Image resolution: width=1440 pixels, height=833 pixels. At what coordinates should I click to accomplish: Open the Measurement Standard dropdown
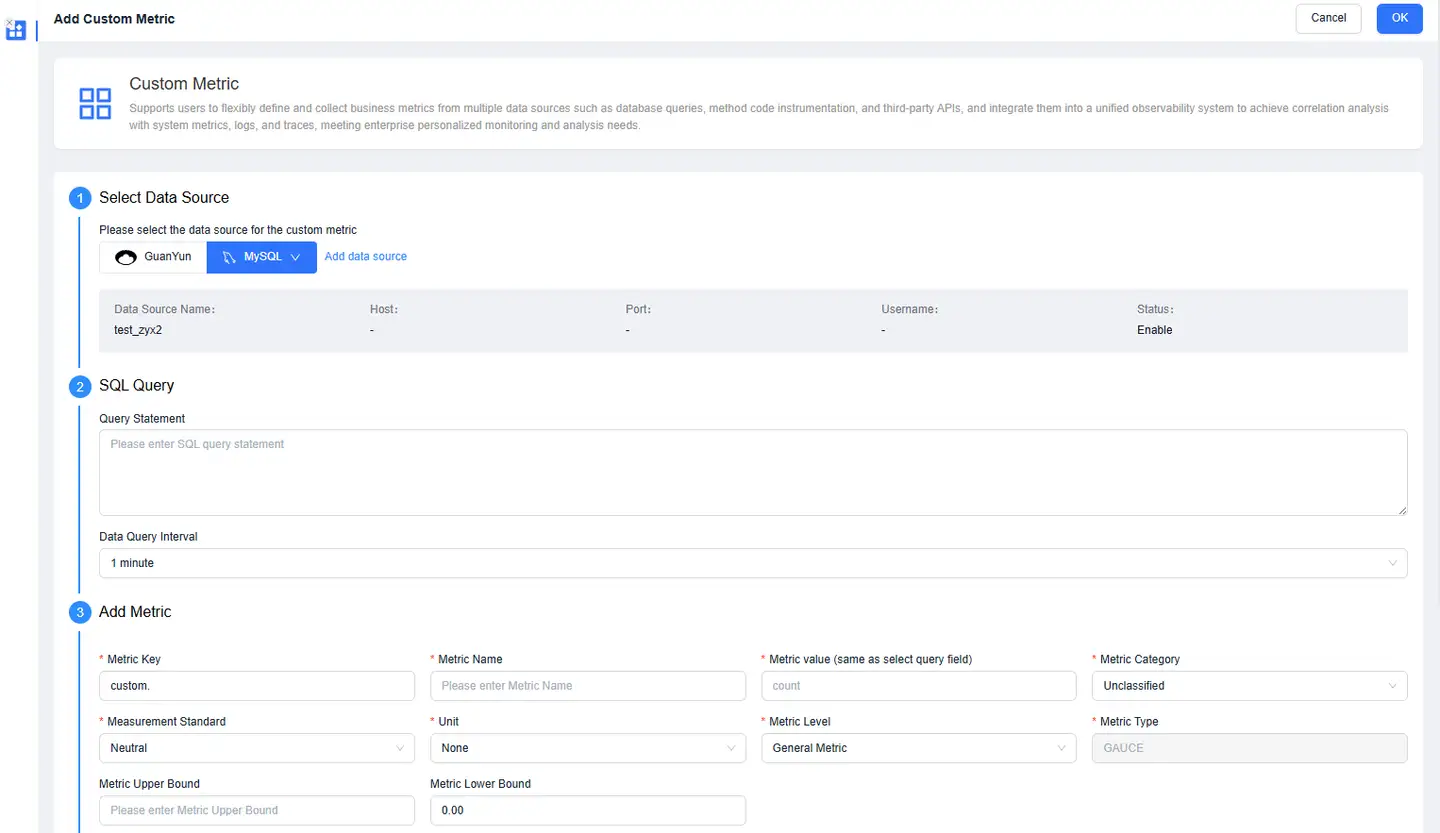pyautogui.click(x=256, y=748)
